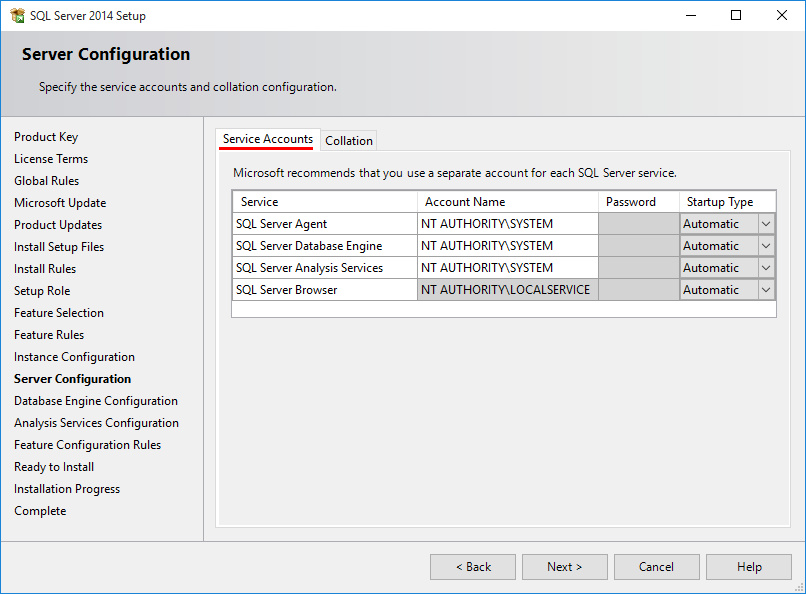Click Instance Configuration step in sidebar
806x594 pixels.
click(75, 357)
